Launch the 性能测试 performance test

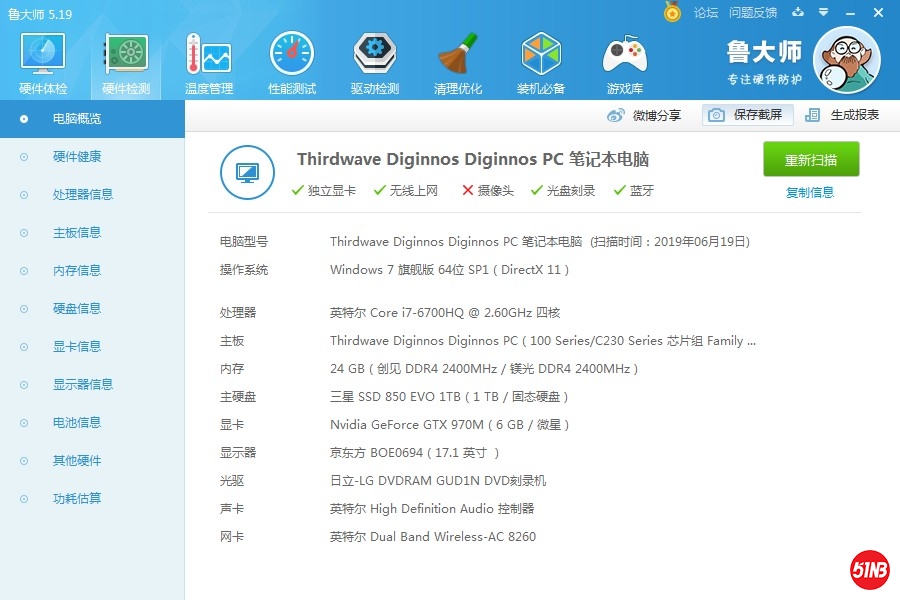point(291,60)
